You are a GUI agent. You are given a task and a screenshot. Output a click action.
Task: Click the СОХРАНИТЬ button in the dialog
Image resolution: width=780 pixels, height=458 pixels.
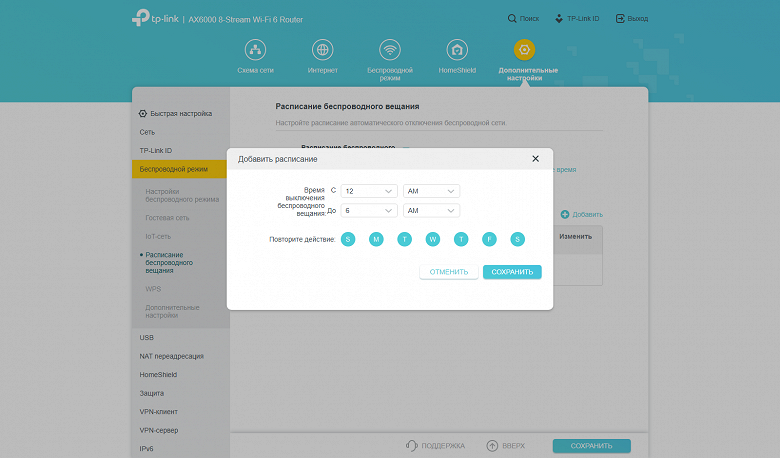tap(512, 272)
